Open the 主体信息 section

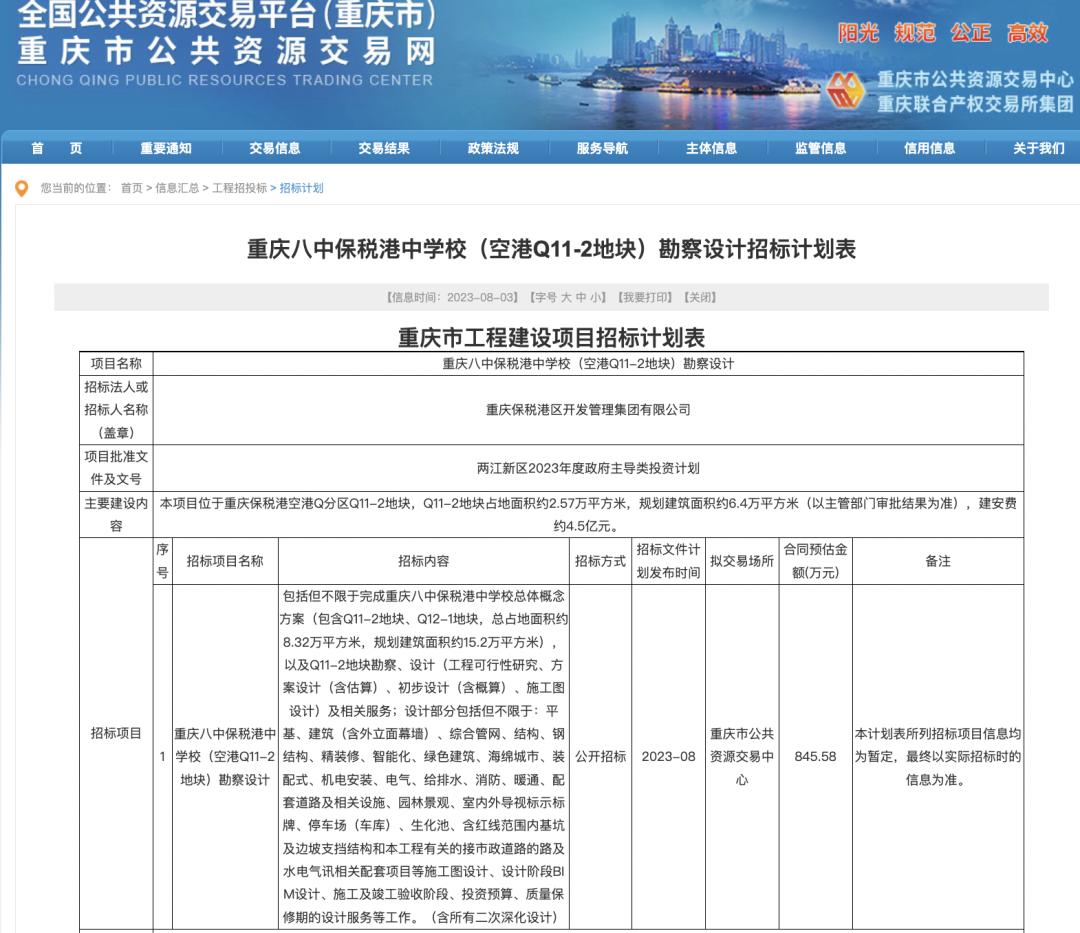tap(710, 148)
